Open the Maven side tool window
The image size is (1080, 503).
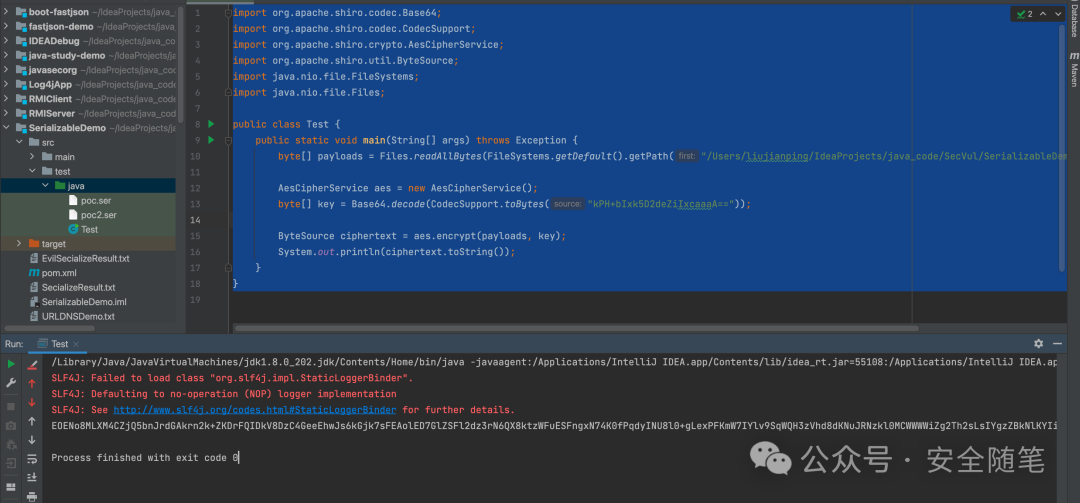pyautogui.click(x=1073, y=69)
